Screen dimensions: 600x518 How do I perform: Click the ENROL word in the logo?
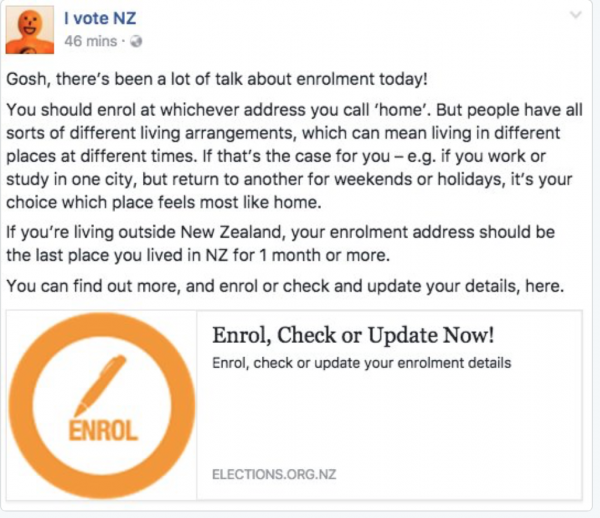click(x=103, y=432)
